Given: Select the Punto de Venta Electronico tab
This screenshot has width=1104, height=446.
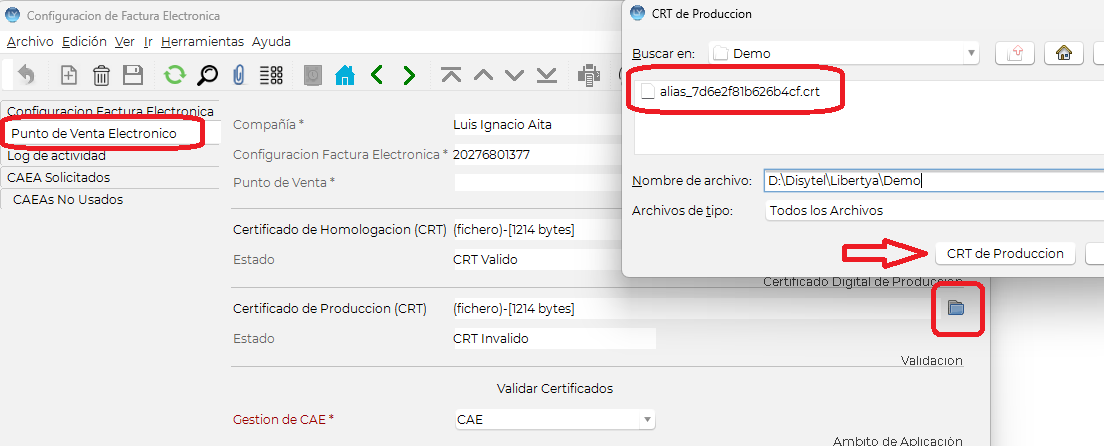Looking at the screenshot, I should point(111,133).
